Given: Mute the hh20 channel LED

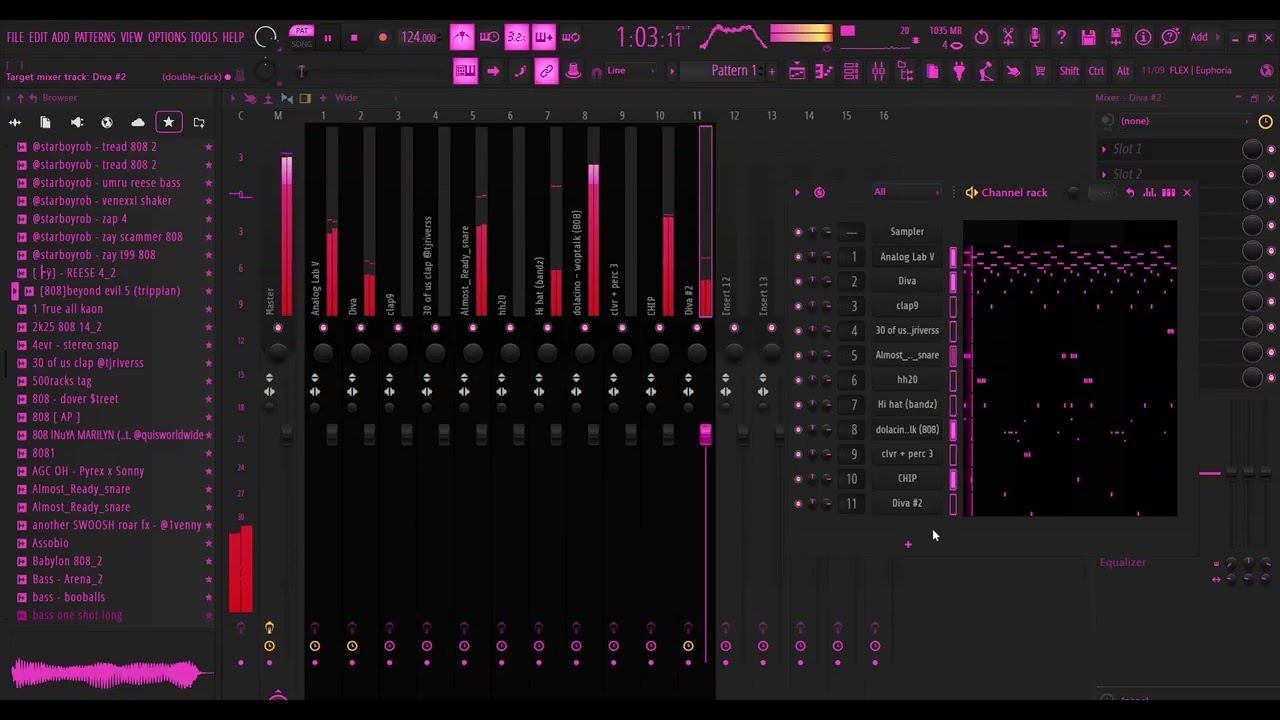Looking at the screenshot, I should coord(798,380).
